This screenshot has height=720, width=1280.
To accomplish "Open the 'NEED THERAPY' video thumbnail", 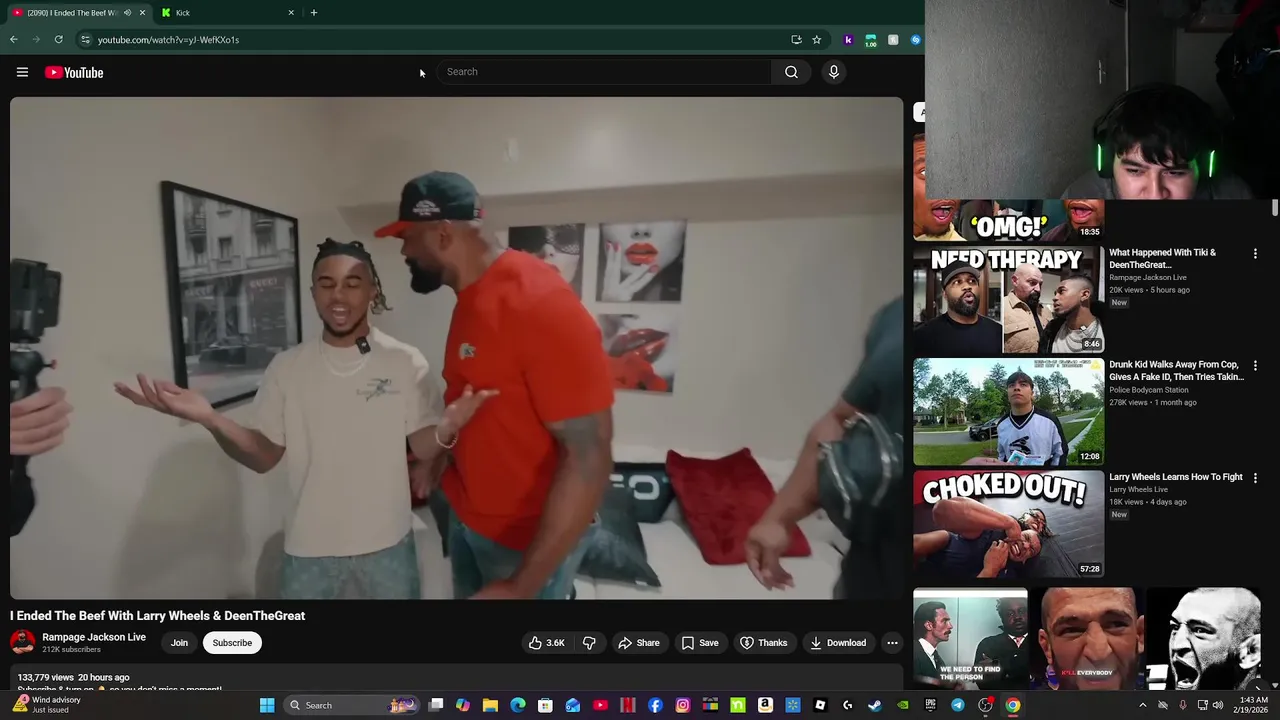I will click(1008, 299).
